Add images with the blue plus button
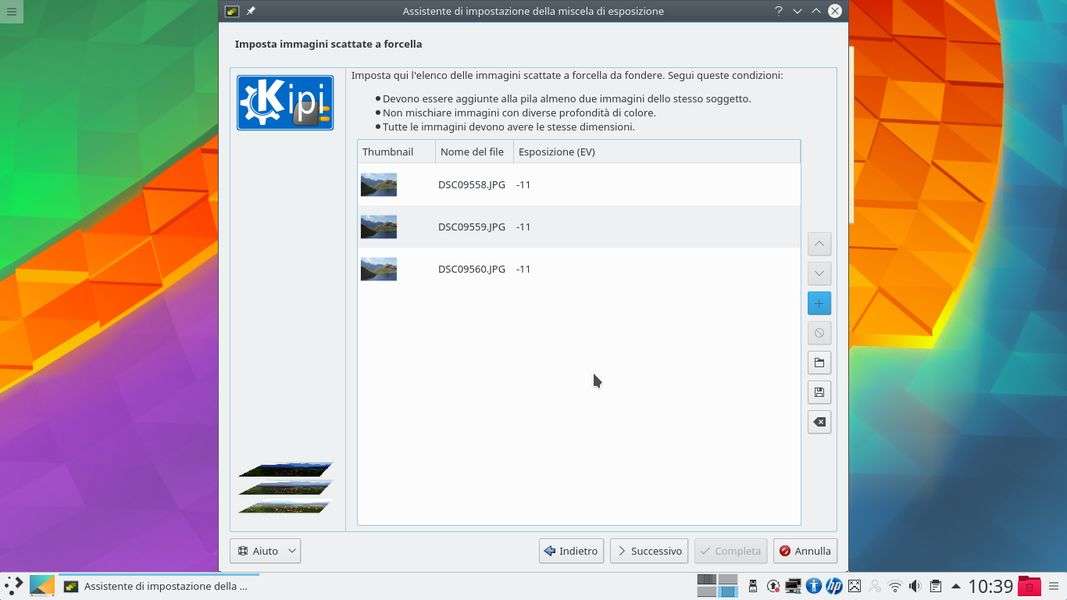This screenshot has width=1067, height=600. pos(819,303)
